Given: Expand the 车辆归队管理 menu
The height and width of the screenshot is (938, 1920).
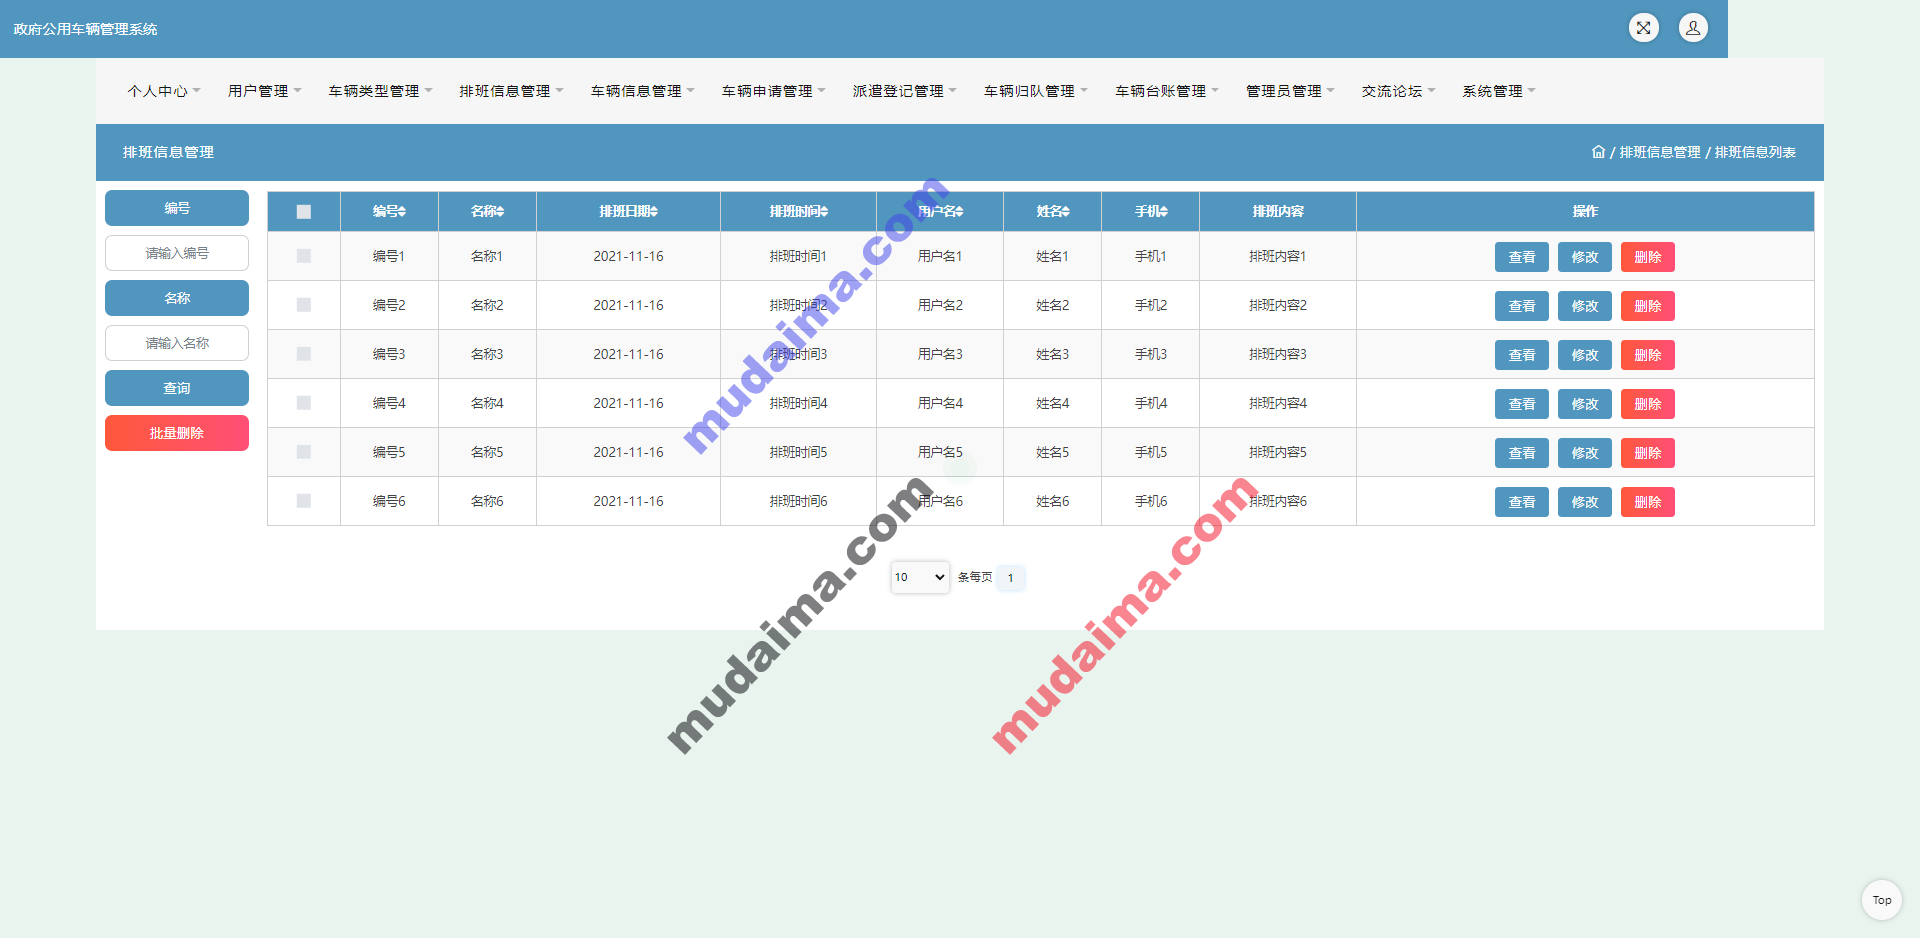Looking at the screenshot, I should coord(1036,91).
